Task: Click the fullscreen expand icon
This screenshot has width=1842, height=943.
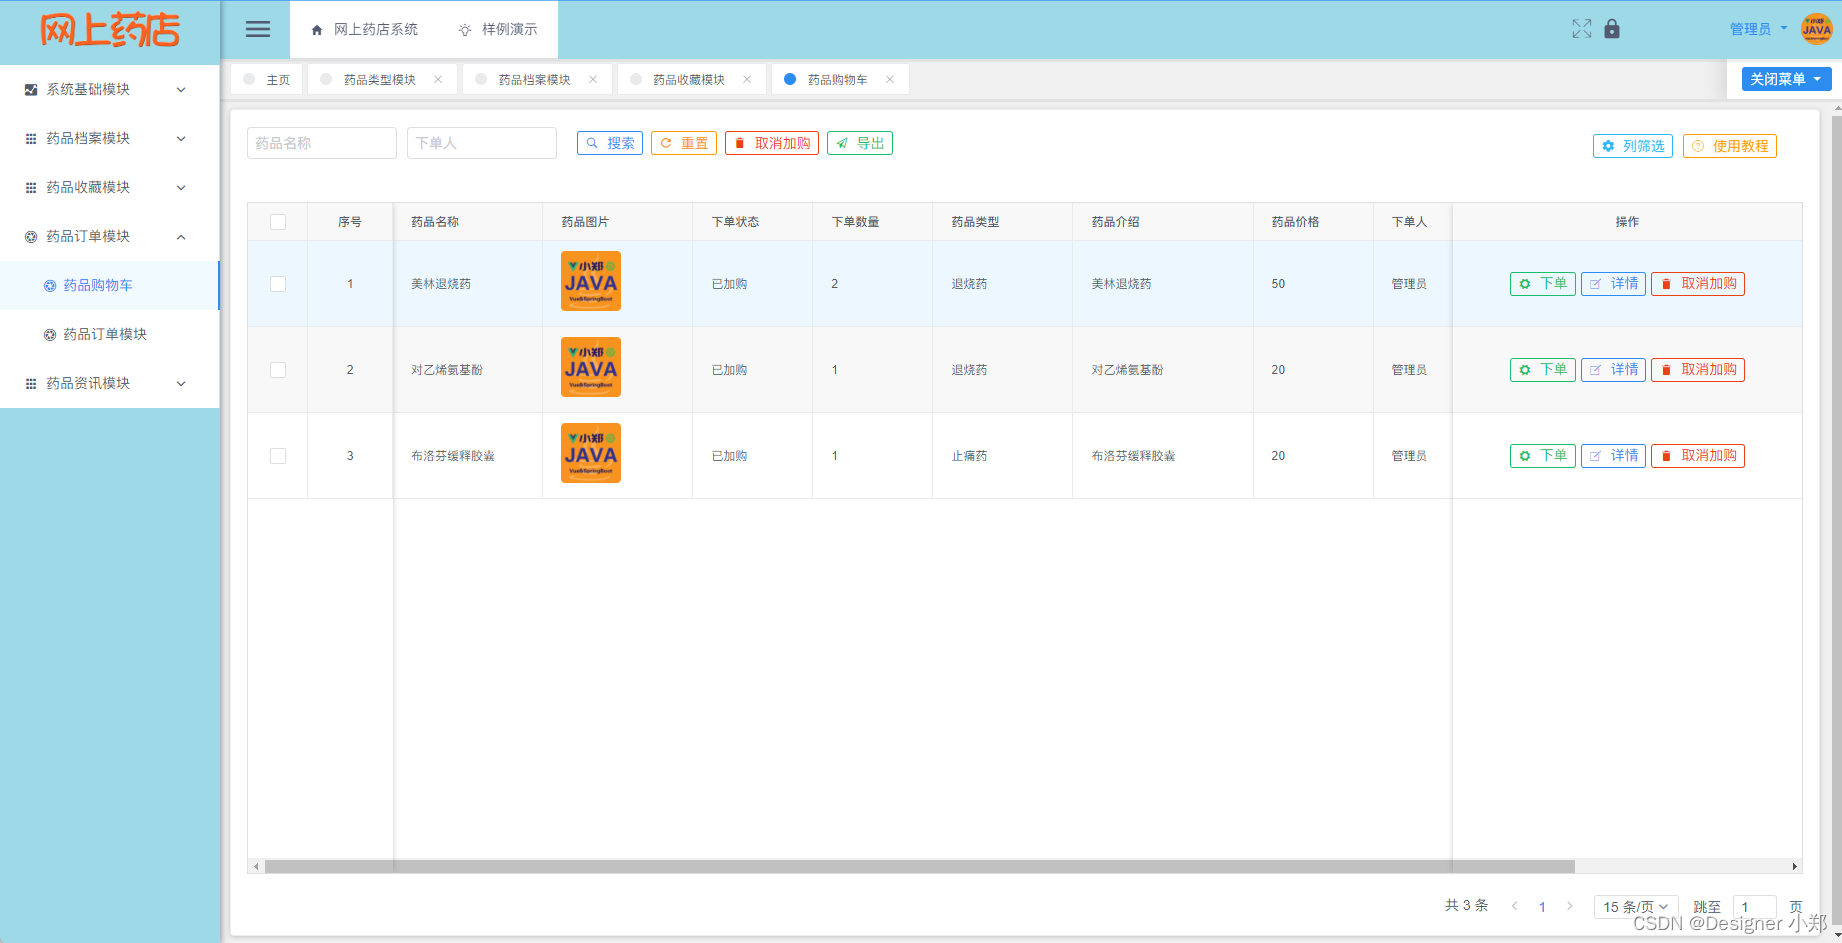Action: point(1581,29)
